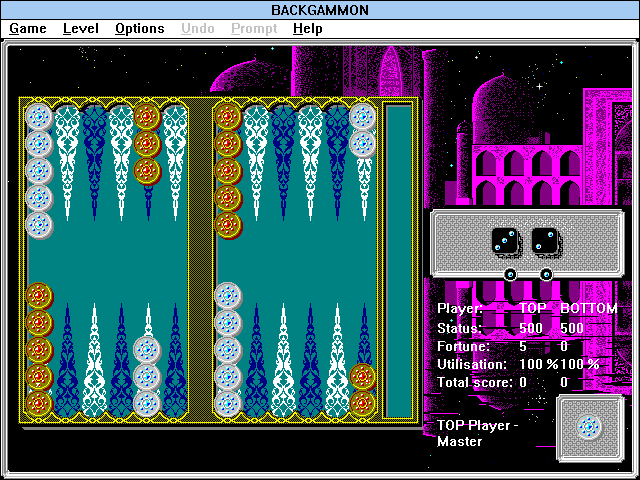This screenshot has width=640, height=480.
Task: Click the BACKGAMMON window title
Action: point(320,10)
